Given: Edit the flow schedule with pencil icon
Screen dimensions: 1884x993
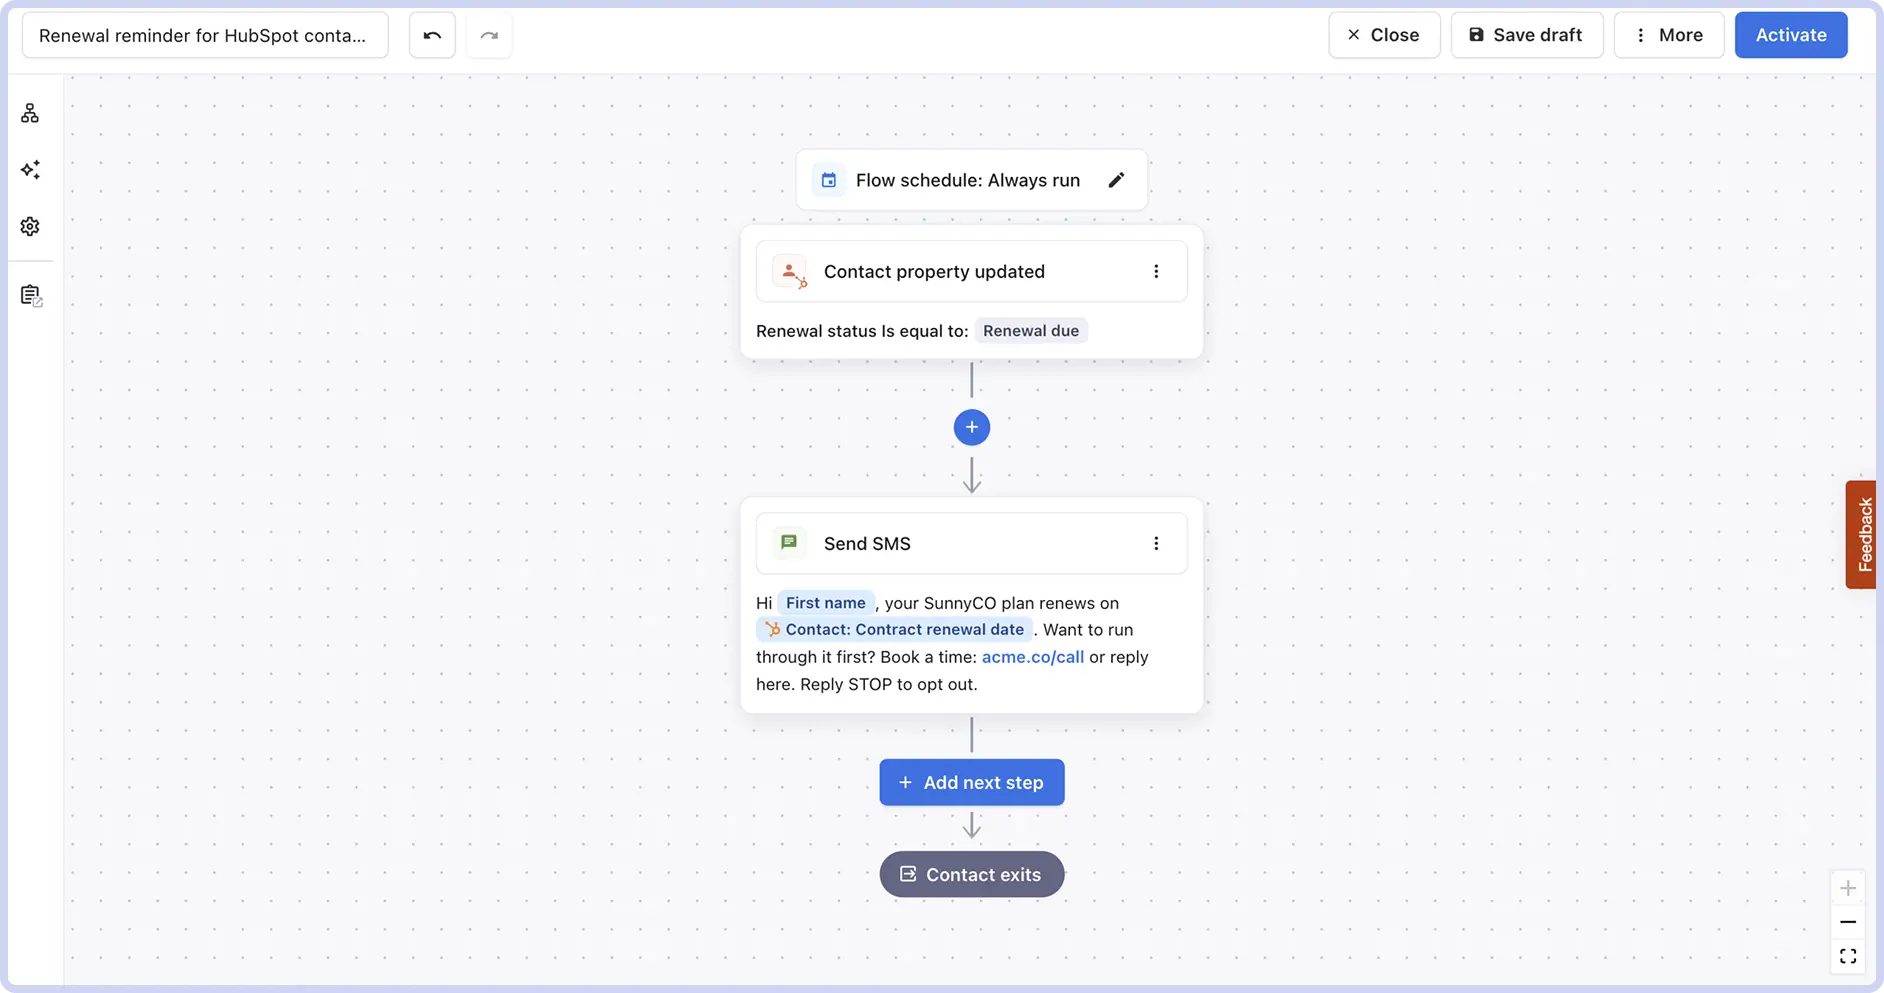Looking at the screenshot, I should point(1116,180).
